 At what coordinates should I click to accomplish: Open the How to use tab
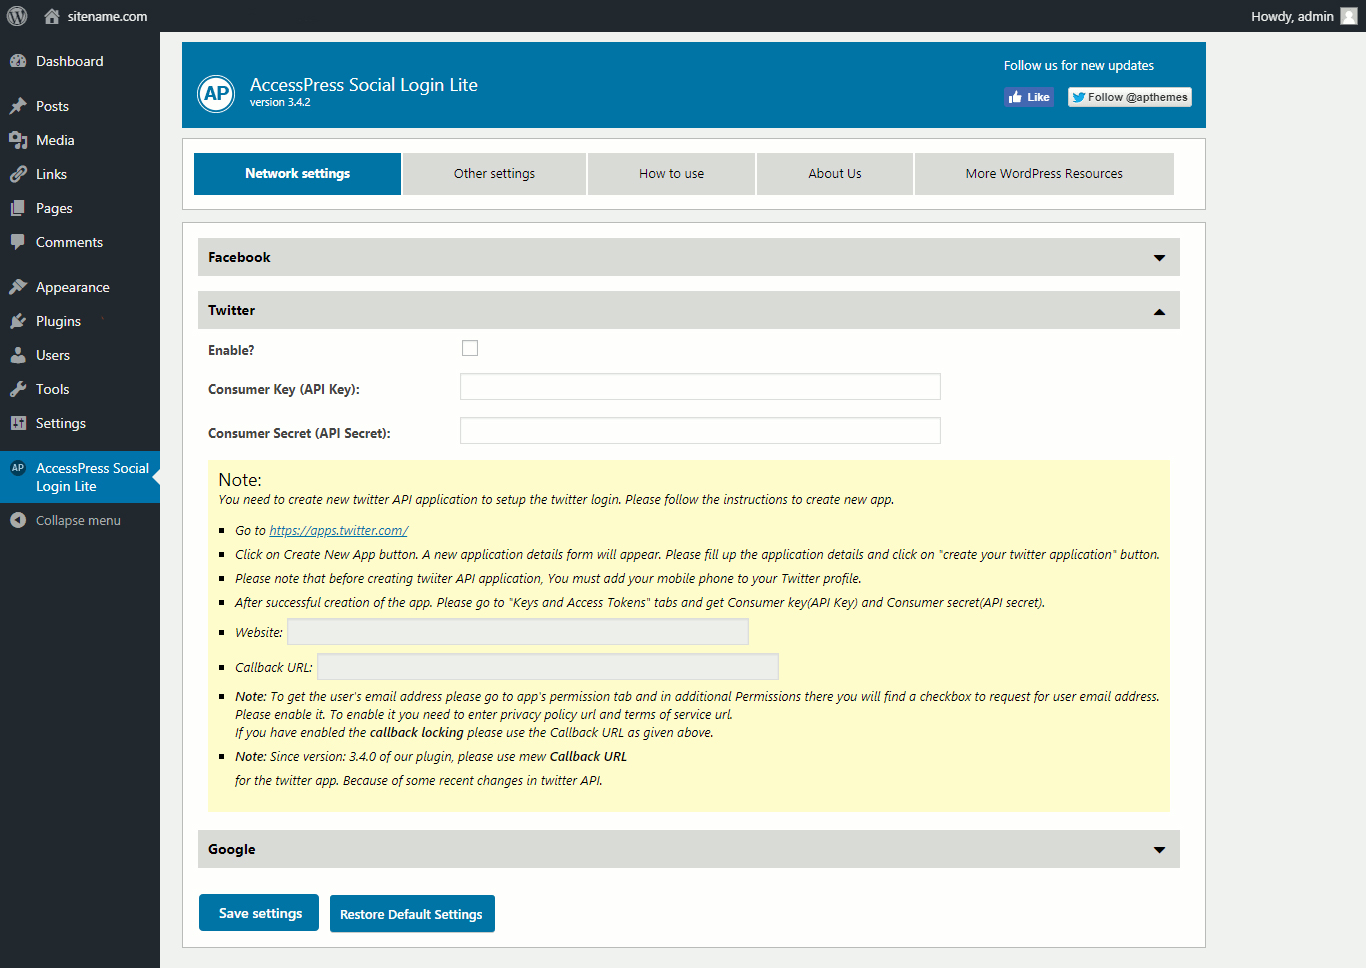(x=671, y=174)
